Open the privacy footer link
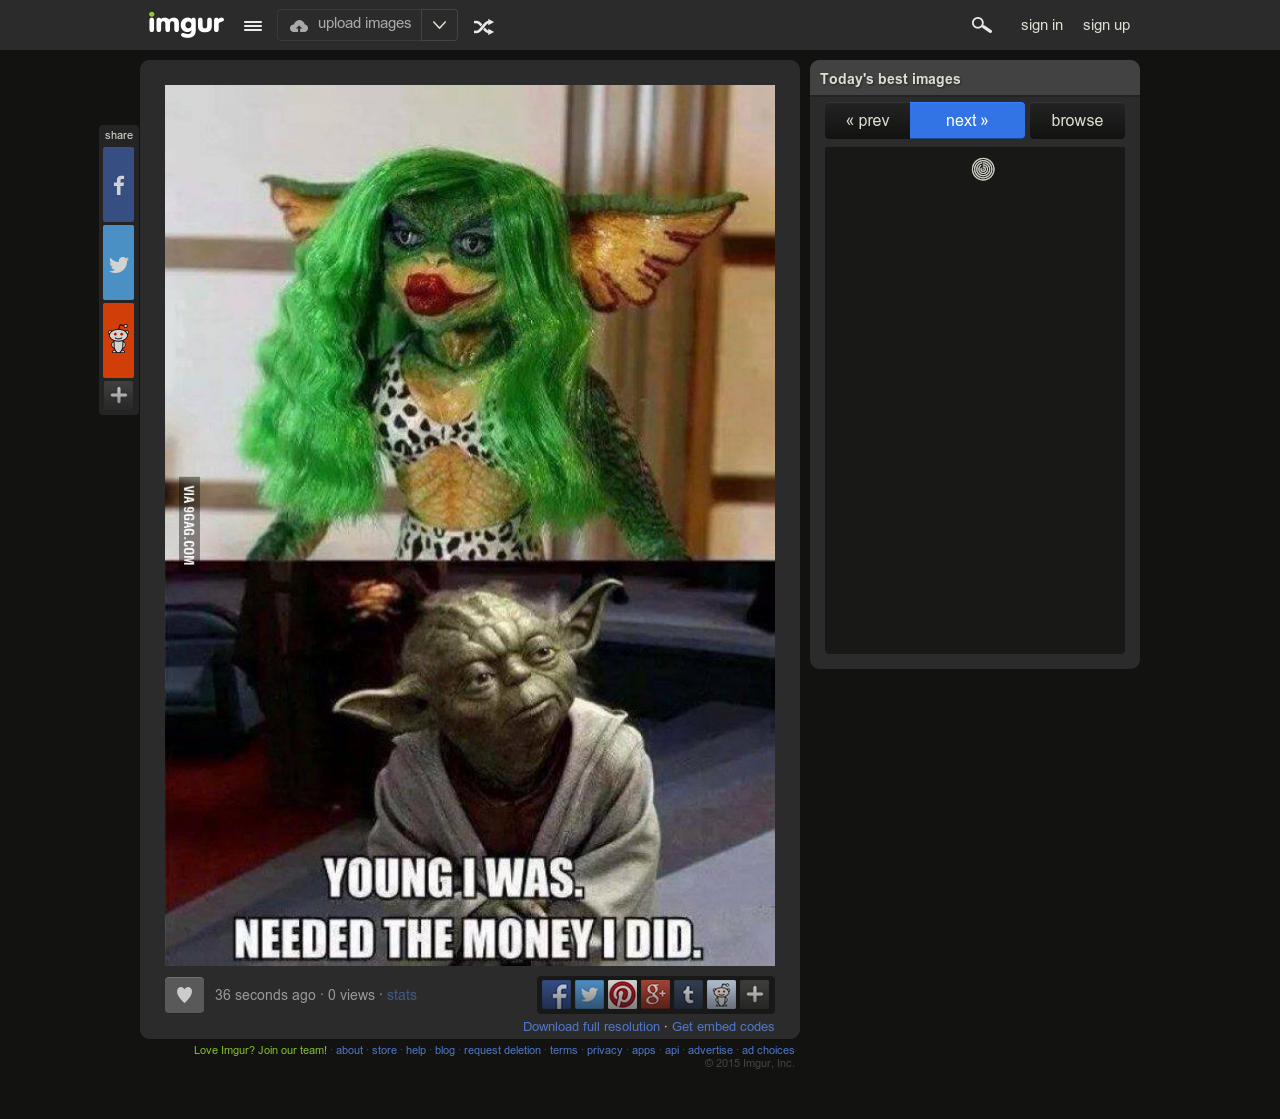The image size is (1280, 1119). pos(604,1050)
